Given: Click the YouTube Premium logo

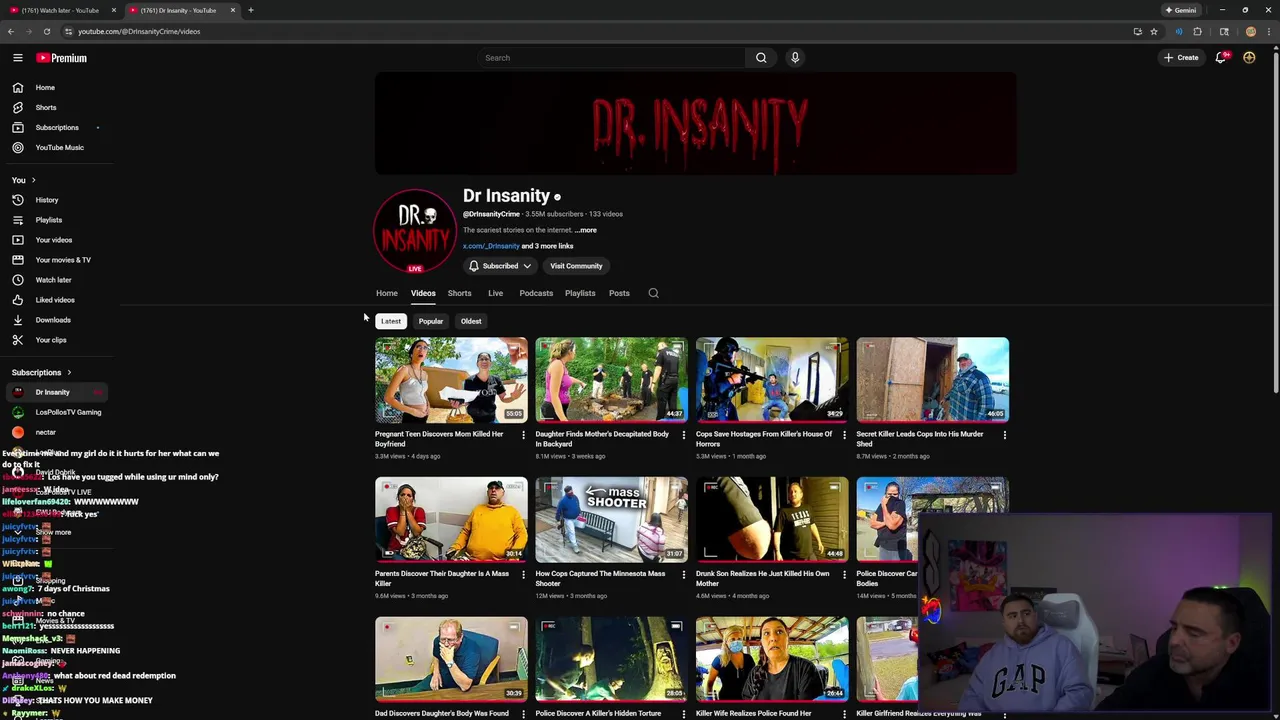Looking at the screenshot, I should (62, 58).
